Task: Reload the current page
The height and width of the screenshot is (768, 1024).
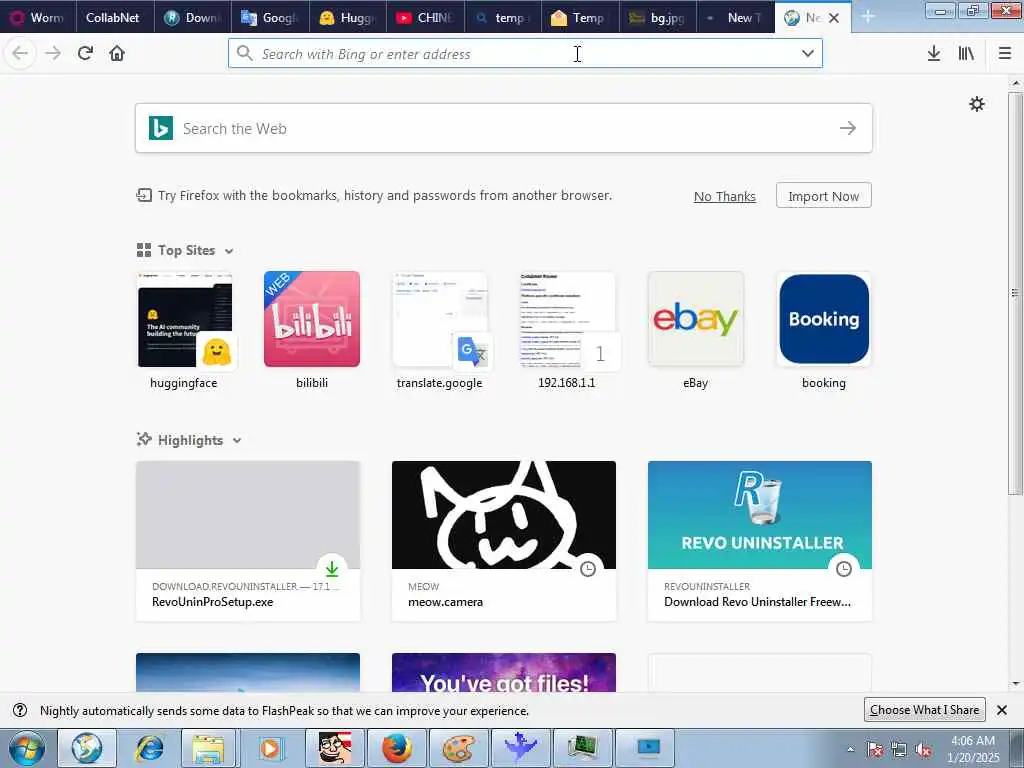Action: 85,54
